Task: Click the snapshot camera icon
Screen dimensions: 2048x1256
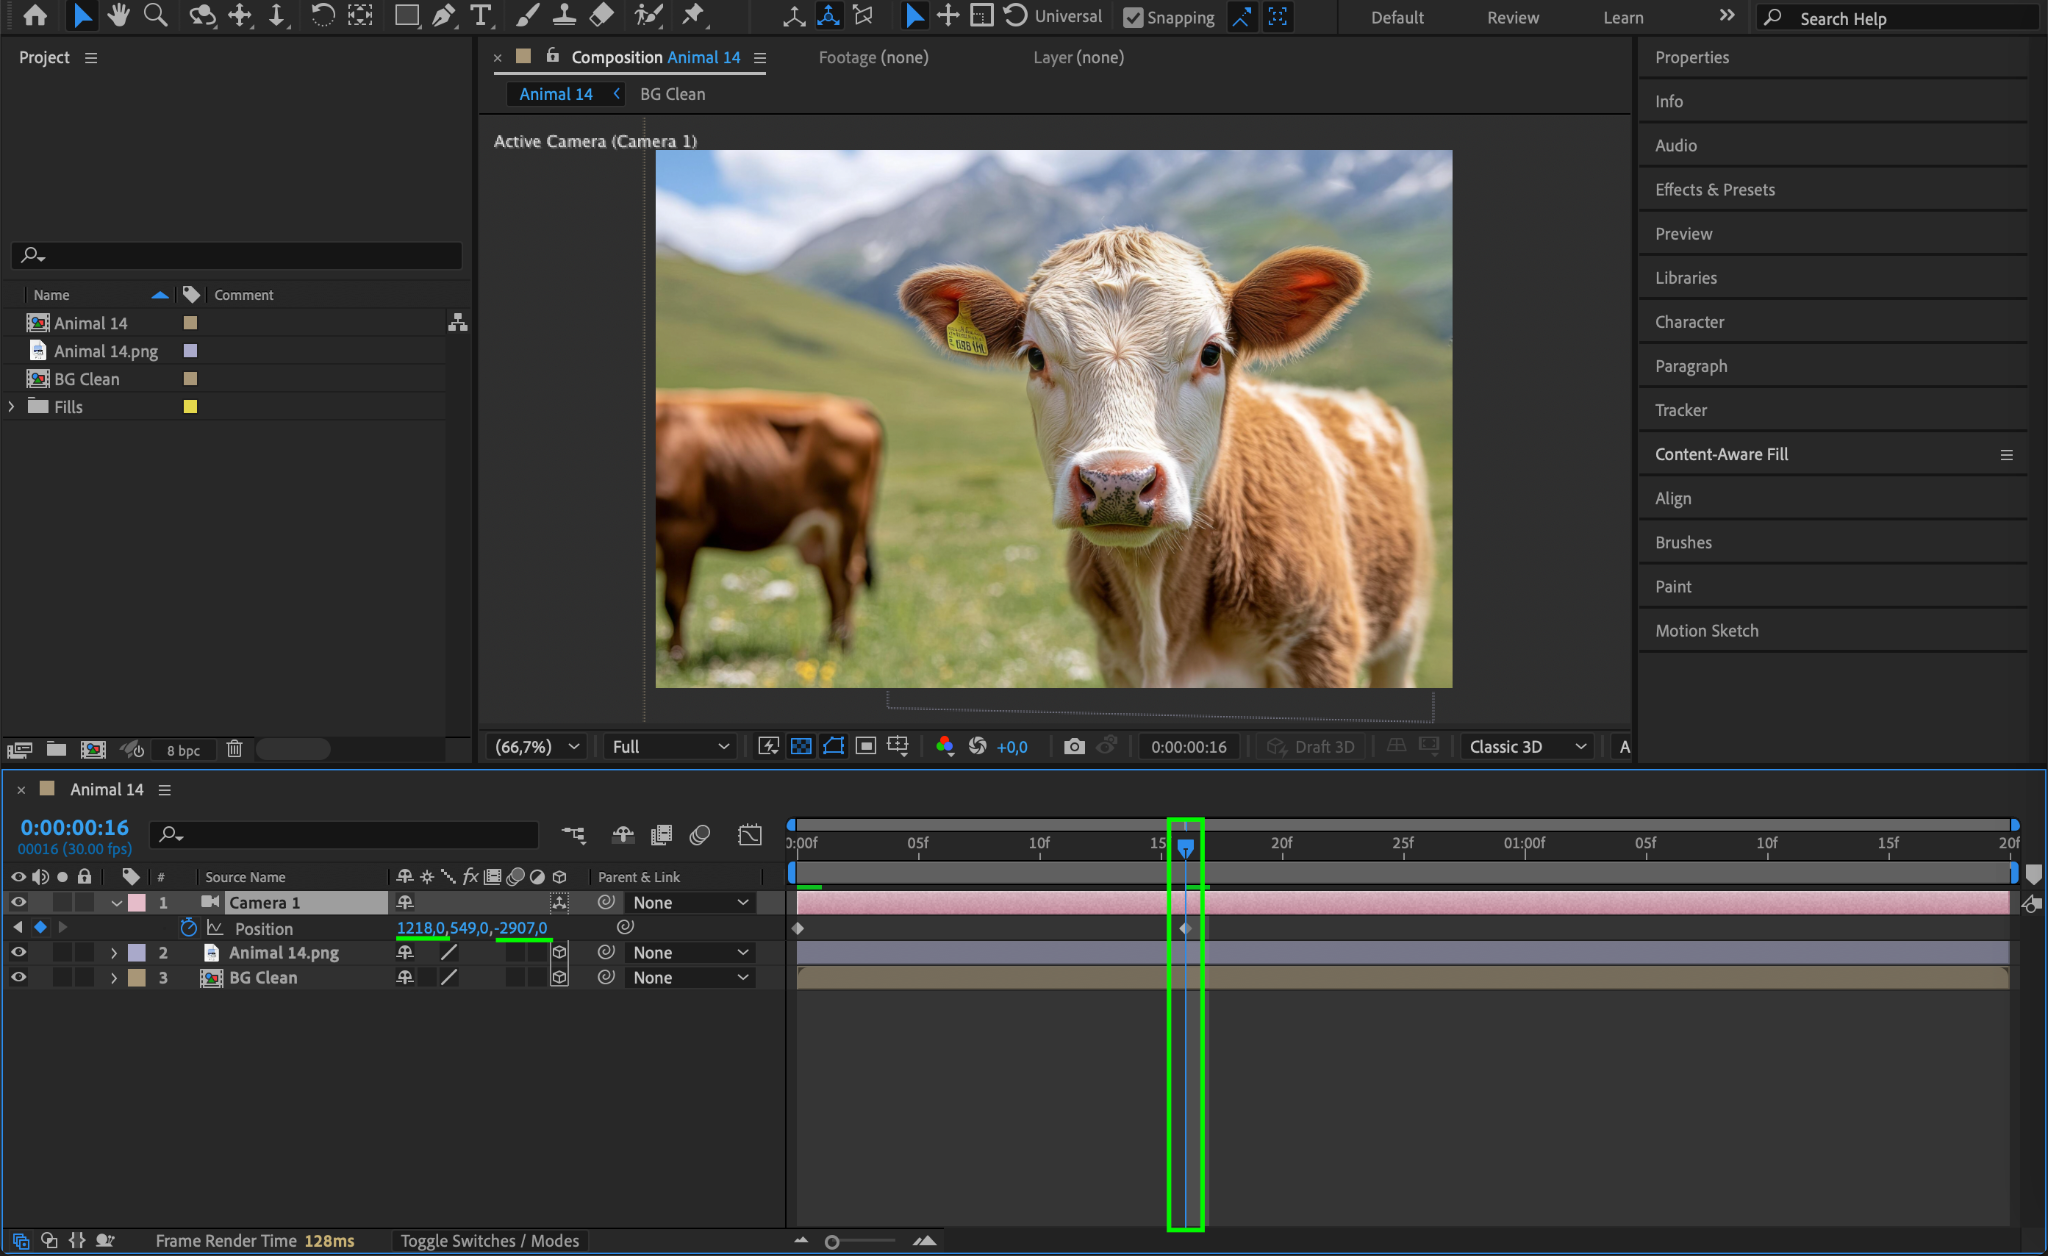Action: pos(1074,746)
